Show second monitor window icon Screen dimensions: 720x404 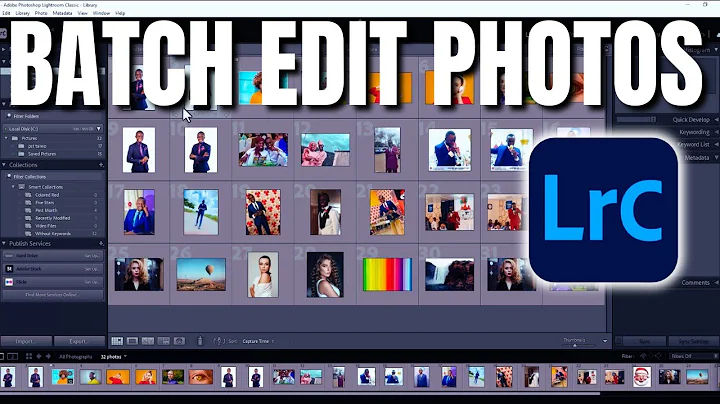tap(12, 356)
